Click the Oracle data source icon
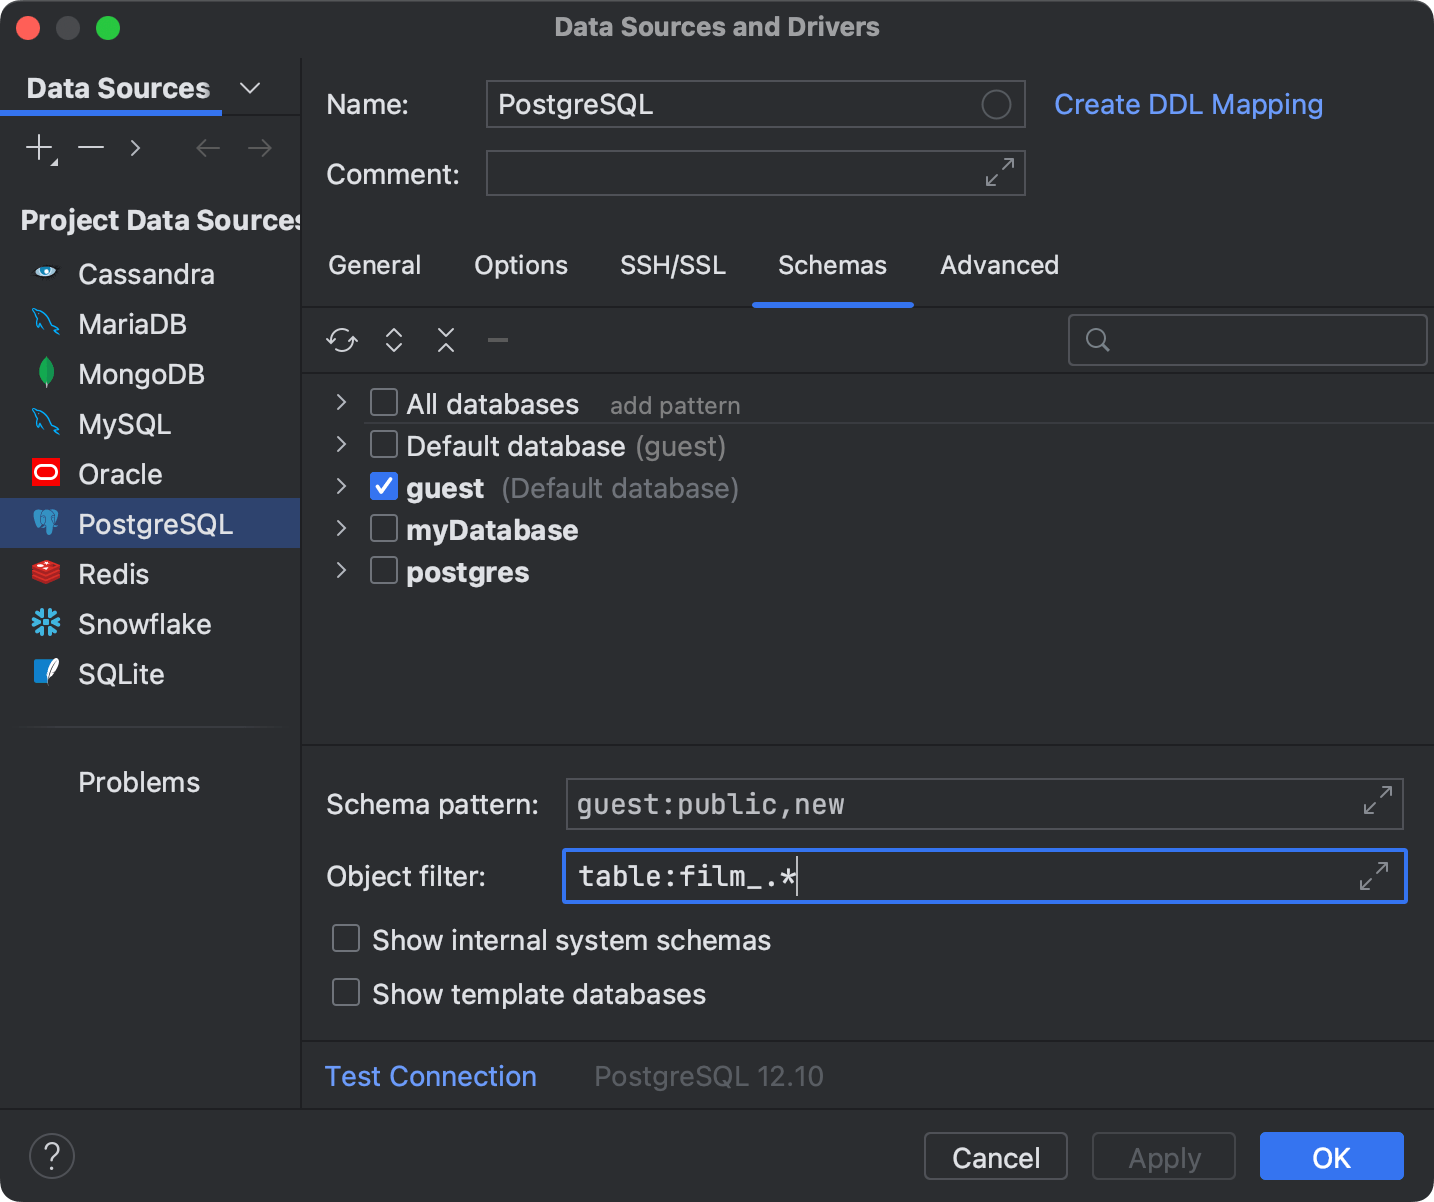This screenshot has height=1202, width=1434. pyautogui.click(x=46, y=473)
